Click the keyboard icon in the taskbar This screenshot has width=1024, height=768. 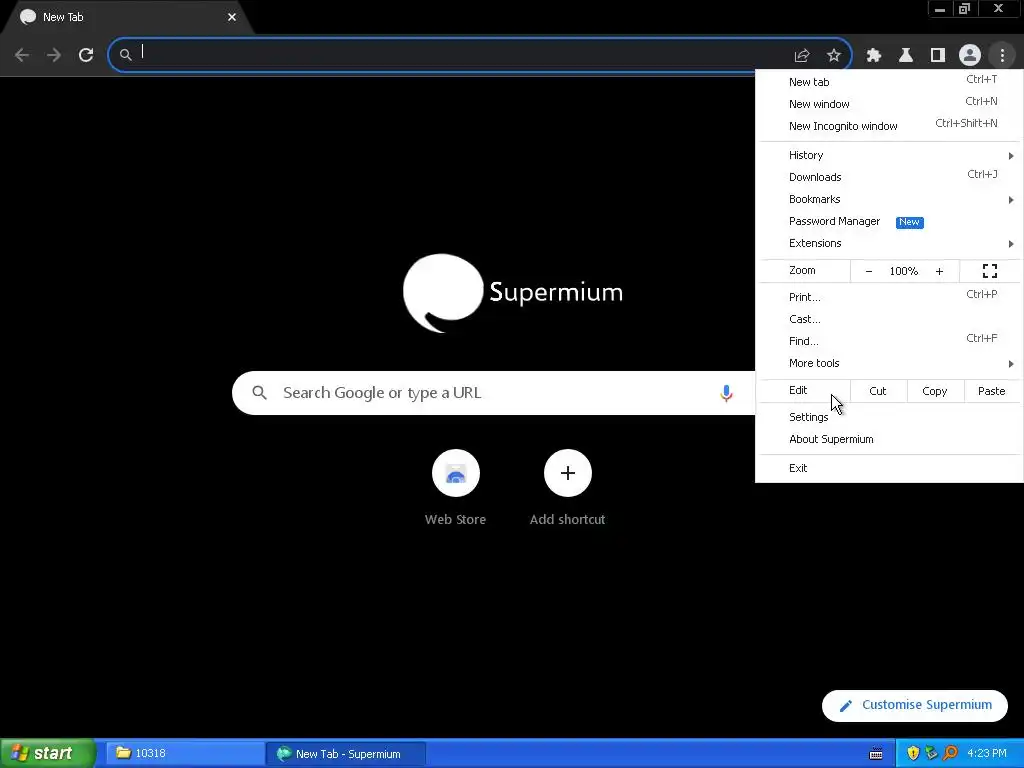tap(876, 754)
